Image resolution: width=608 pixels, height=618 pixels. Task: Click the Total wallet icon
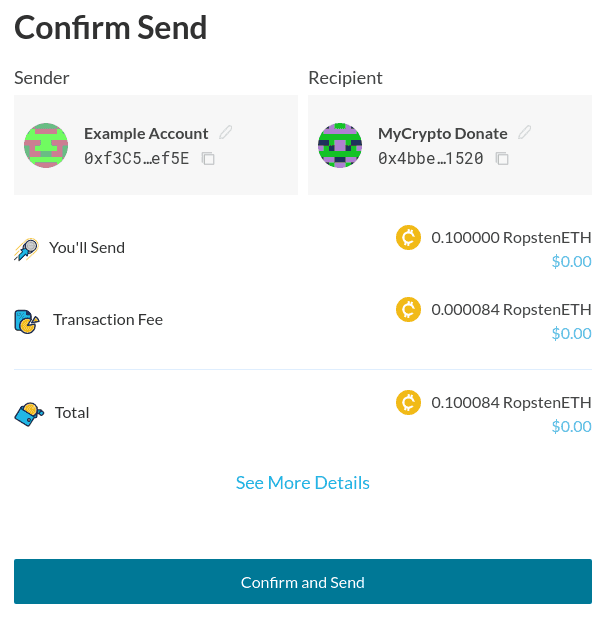click(x=29, y=414)
